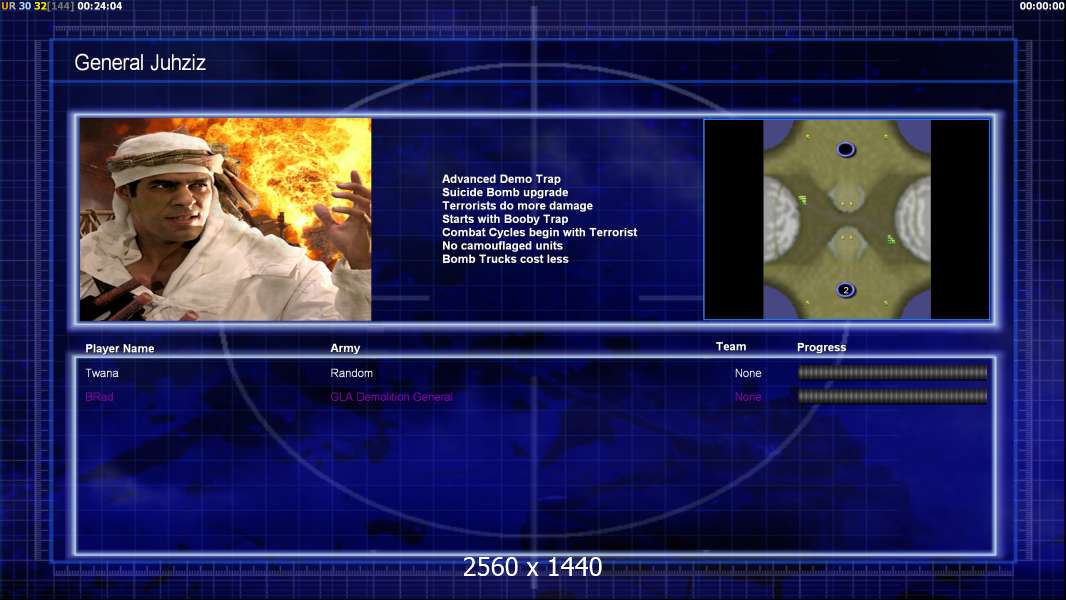The width and height of the screenshot is (1066, 600).
Task: Click the Army column header
Action: point(345,349)
